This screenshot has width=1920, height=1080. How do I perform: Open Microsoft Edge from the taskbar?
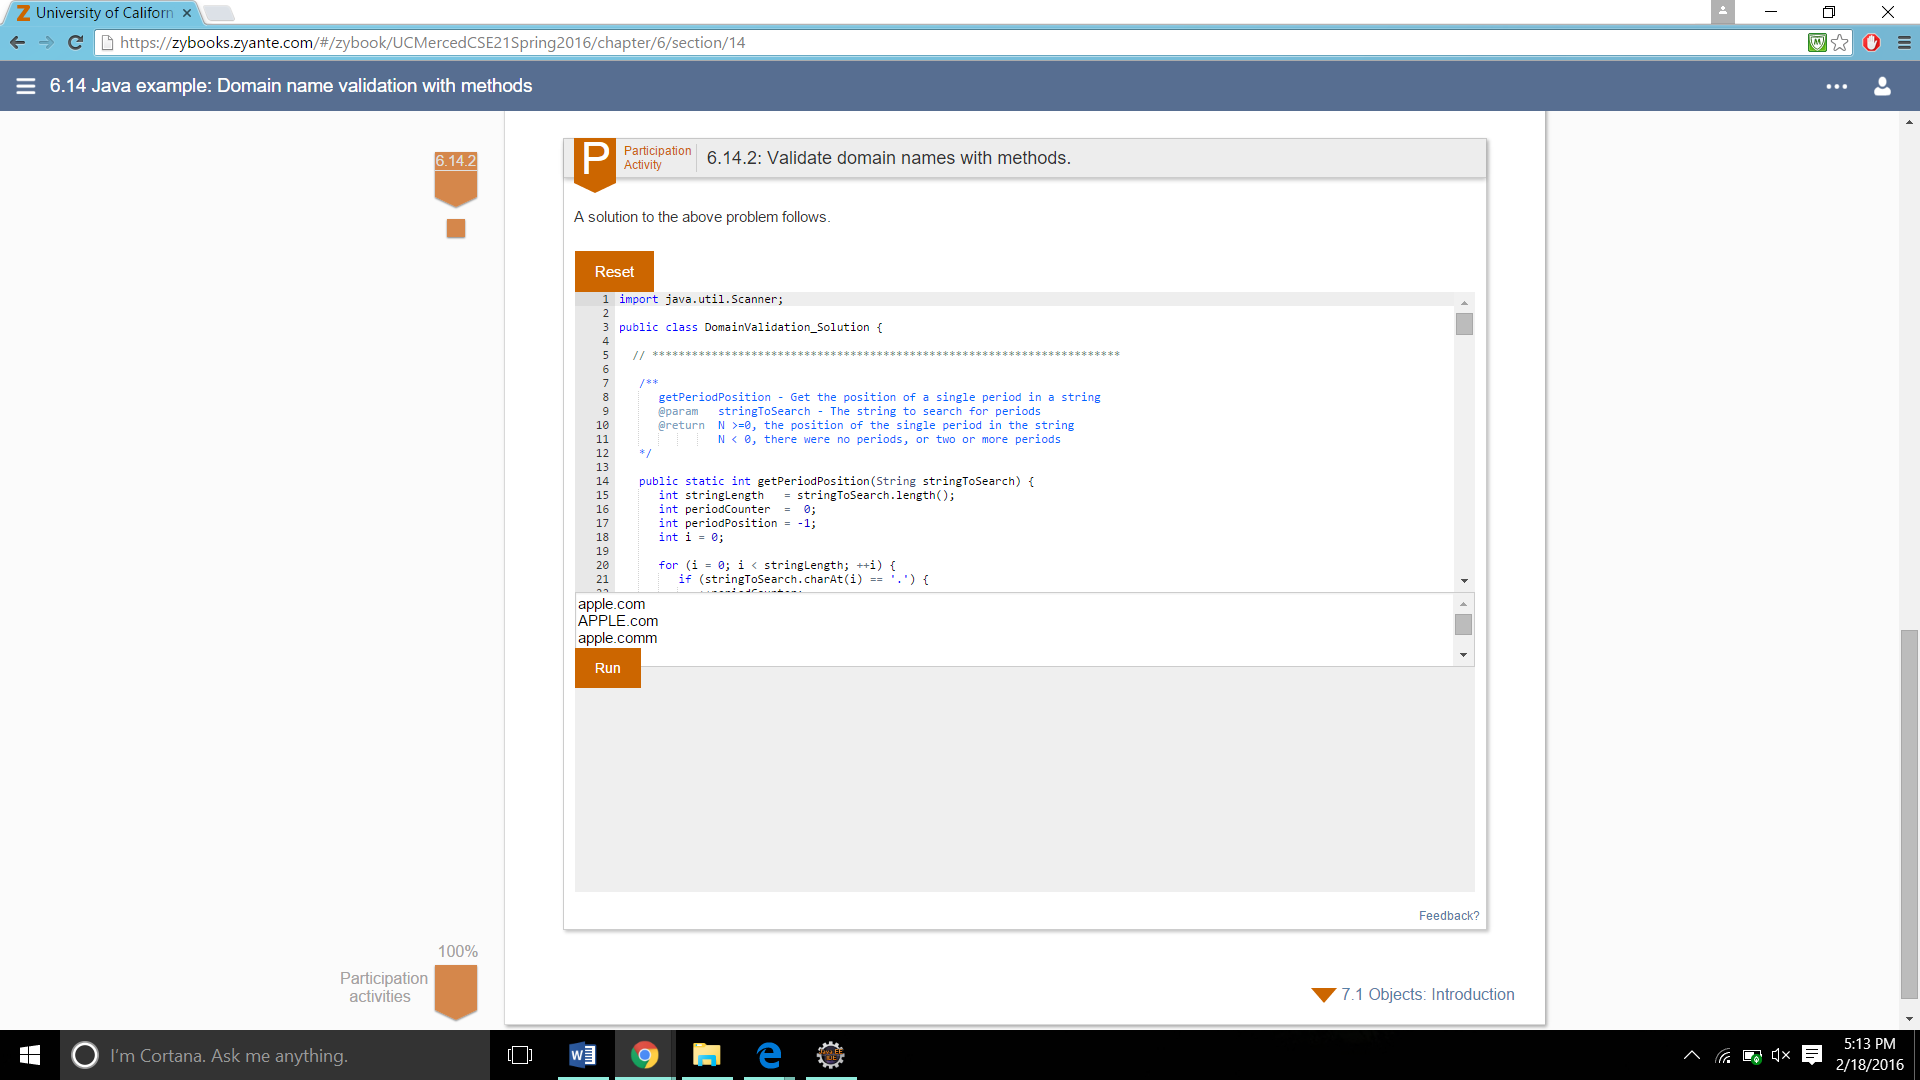coord(768,1055)
